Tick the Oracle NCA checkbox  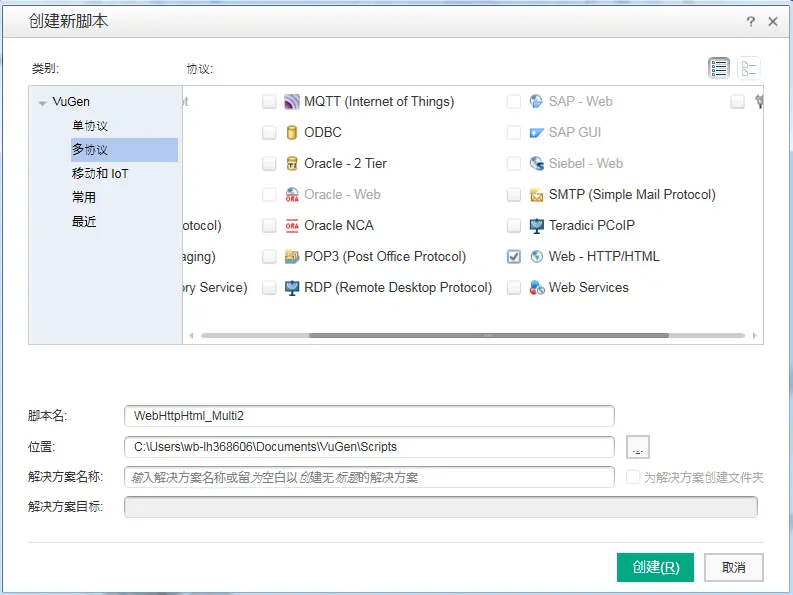[269, 225]
